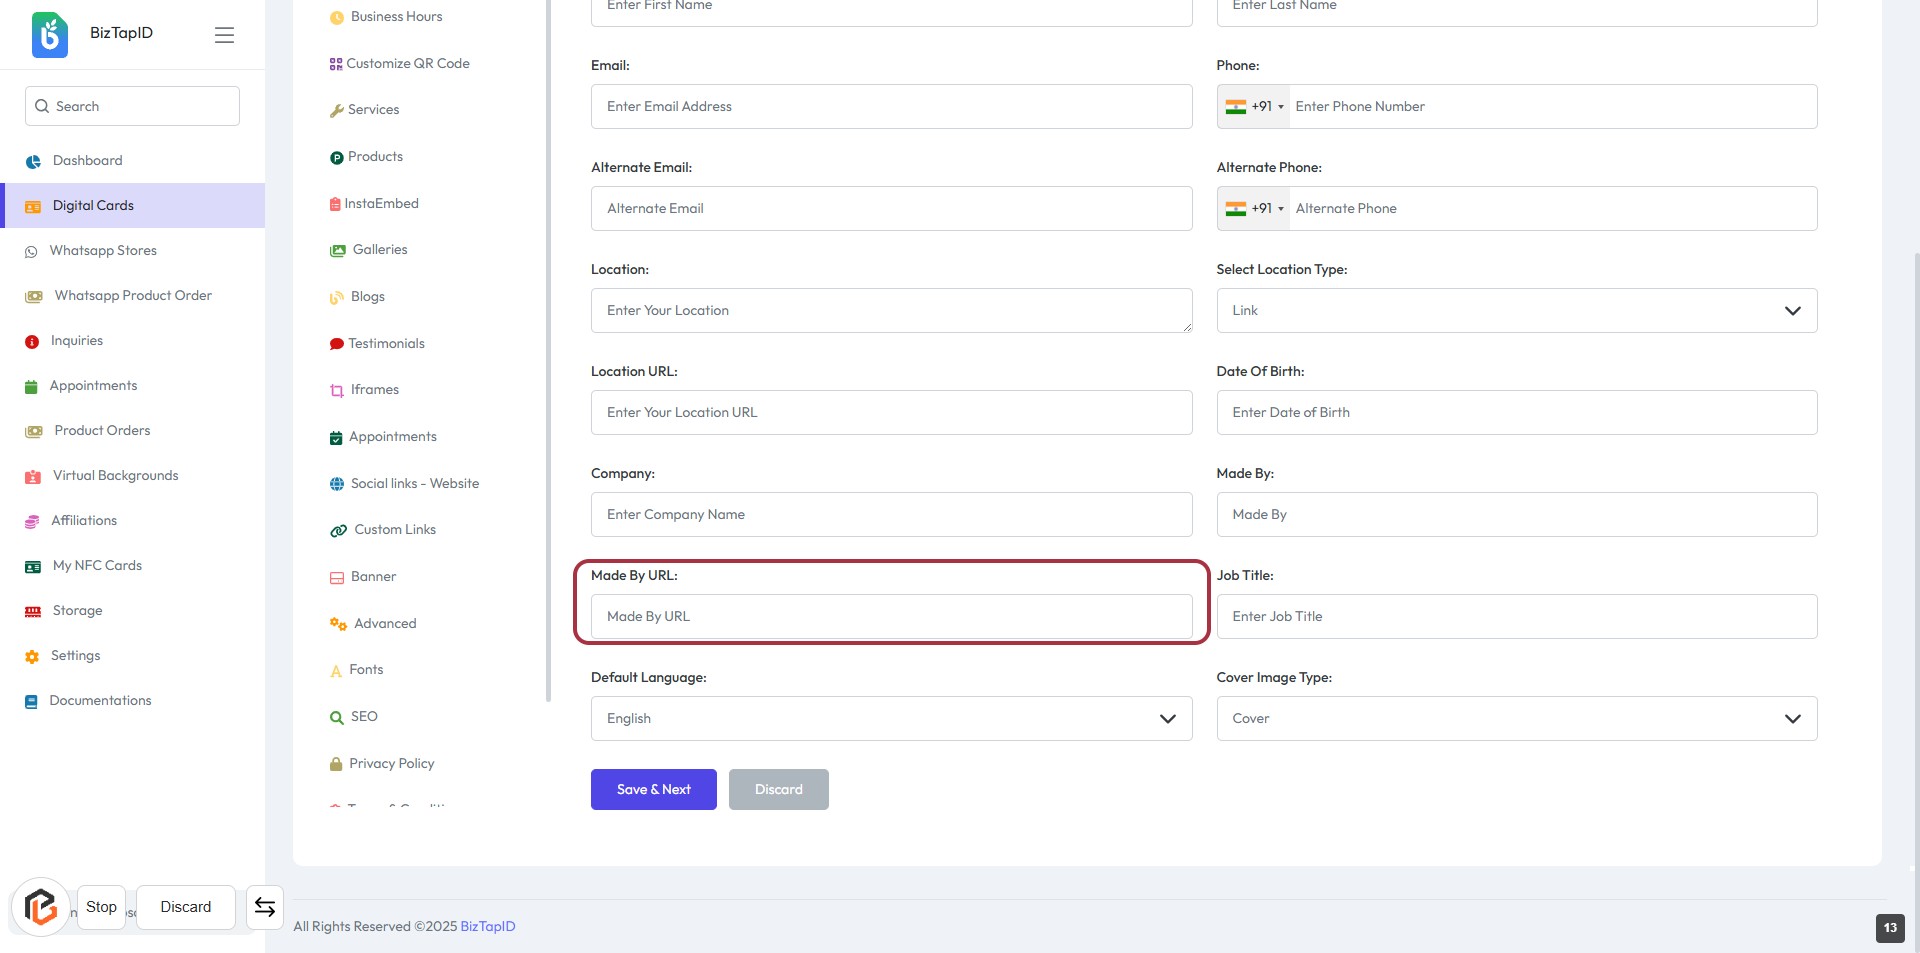Image resolution: width=1920 pixels, height=953 pixels.
Task: Click the Made By URL field
Action: pyautogui.click(x=891, y=617)
